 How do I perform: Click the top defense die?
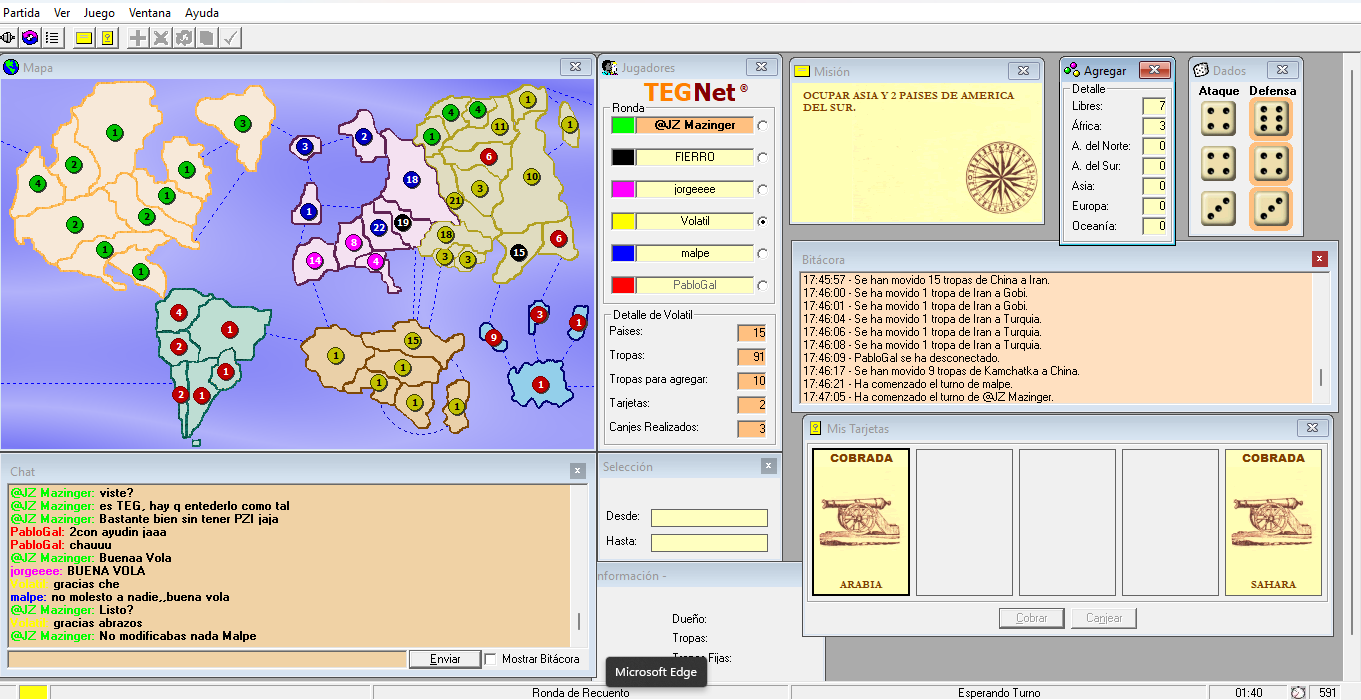pyautogui.click(x=1272, y=119)
